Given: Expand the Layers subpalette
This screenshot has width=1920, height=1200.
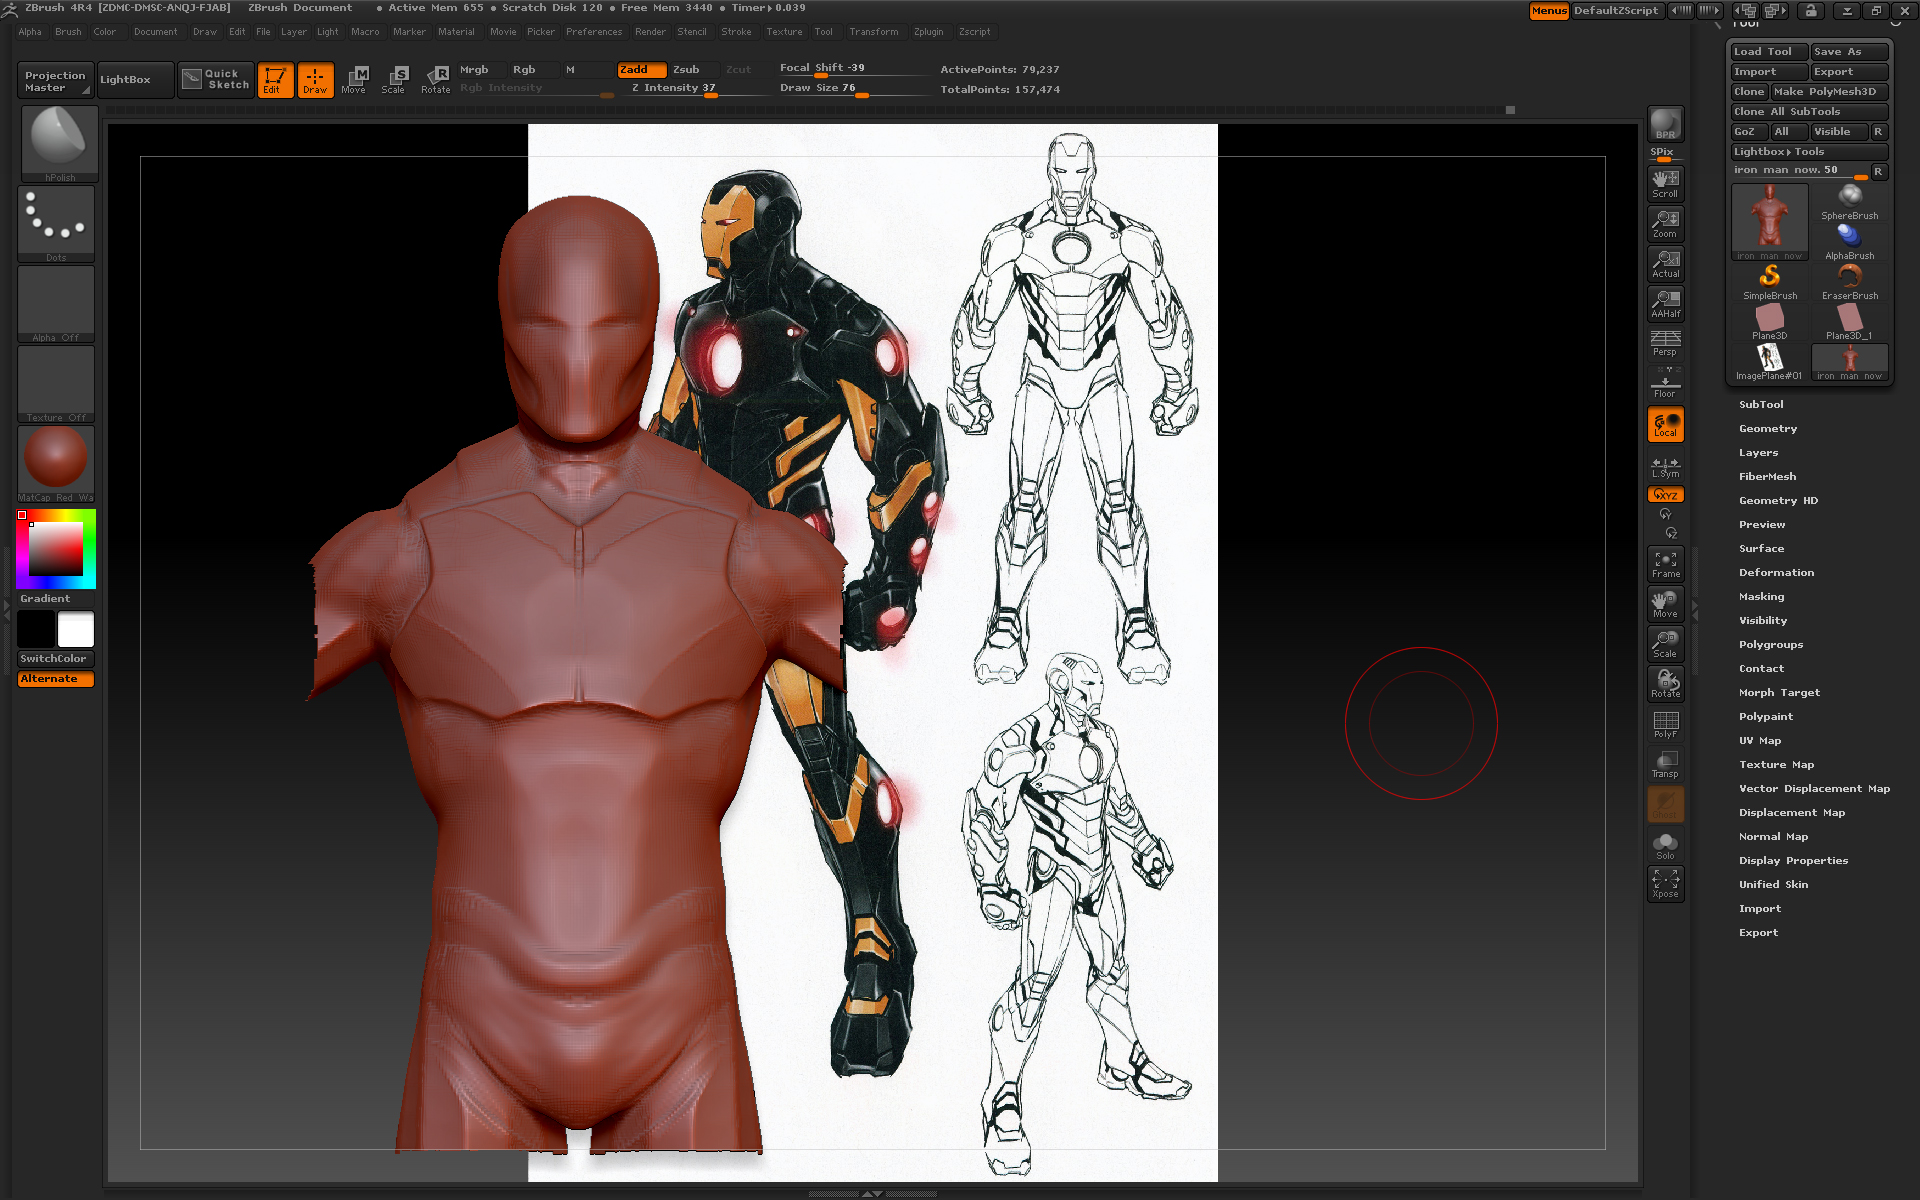Looking at the screenshot, I should point(1758,453).
